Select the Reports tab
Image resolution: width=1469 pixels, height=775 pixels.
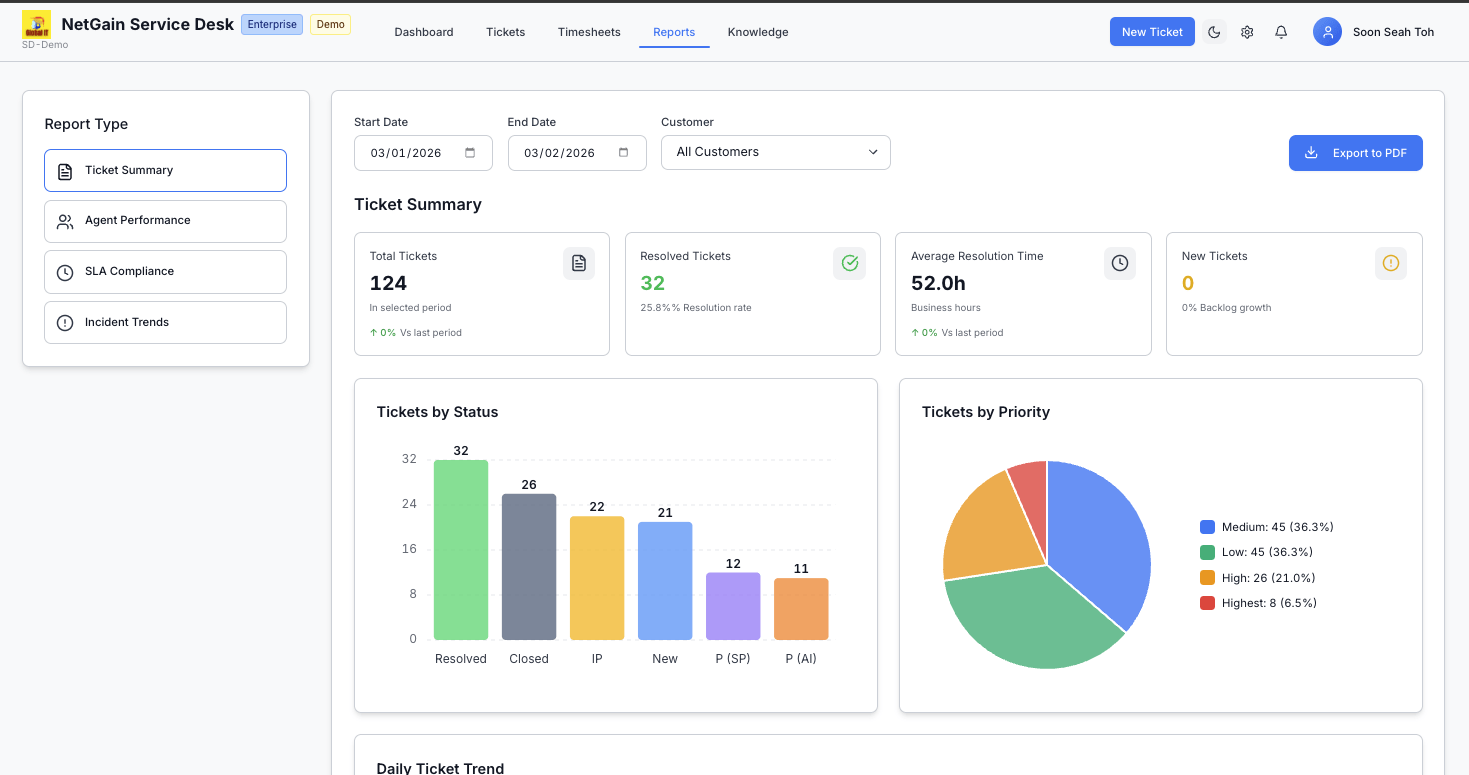click(674, 32)
